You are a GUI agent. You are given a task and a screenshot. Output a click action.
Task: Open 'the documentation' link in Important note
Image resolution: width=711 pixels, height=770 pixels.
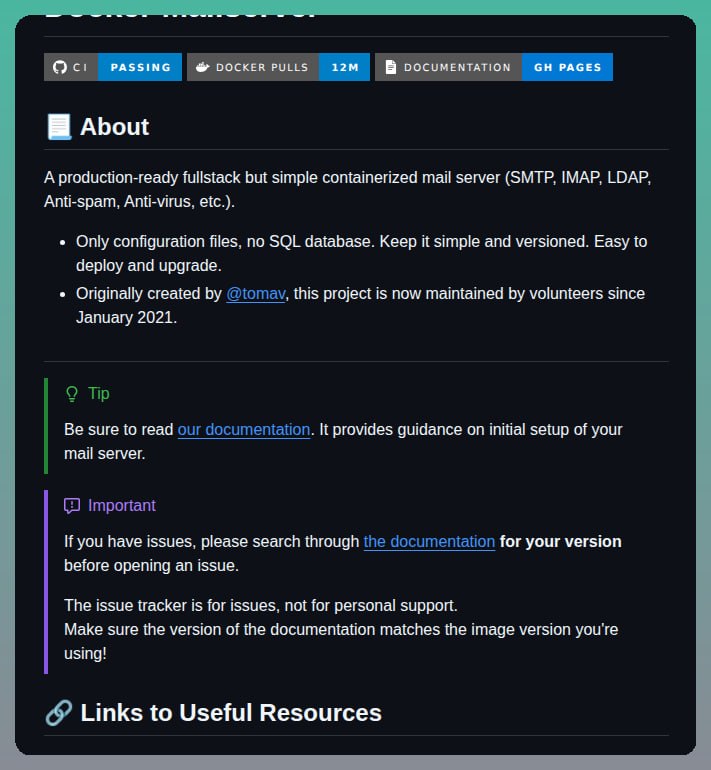[x=429, y=542]
